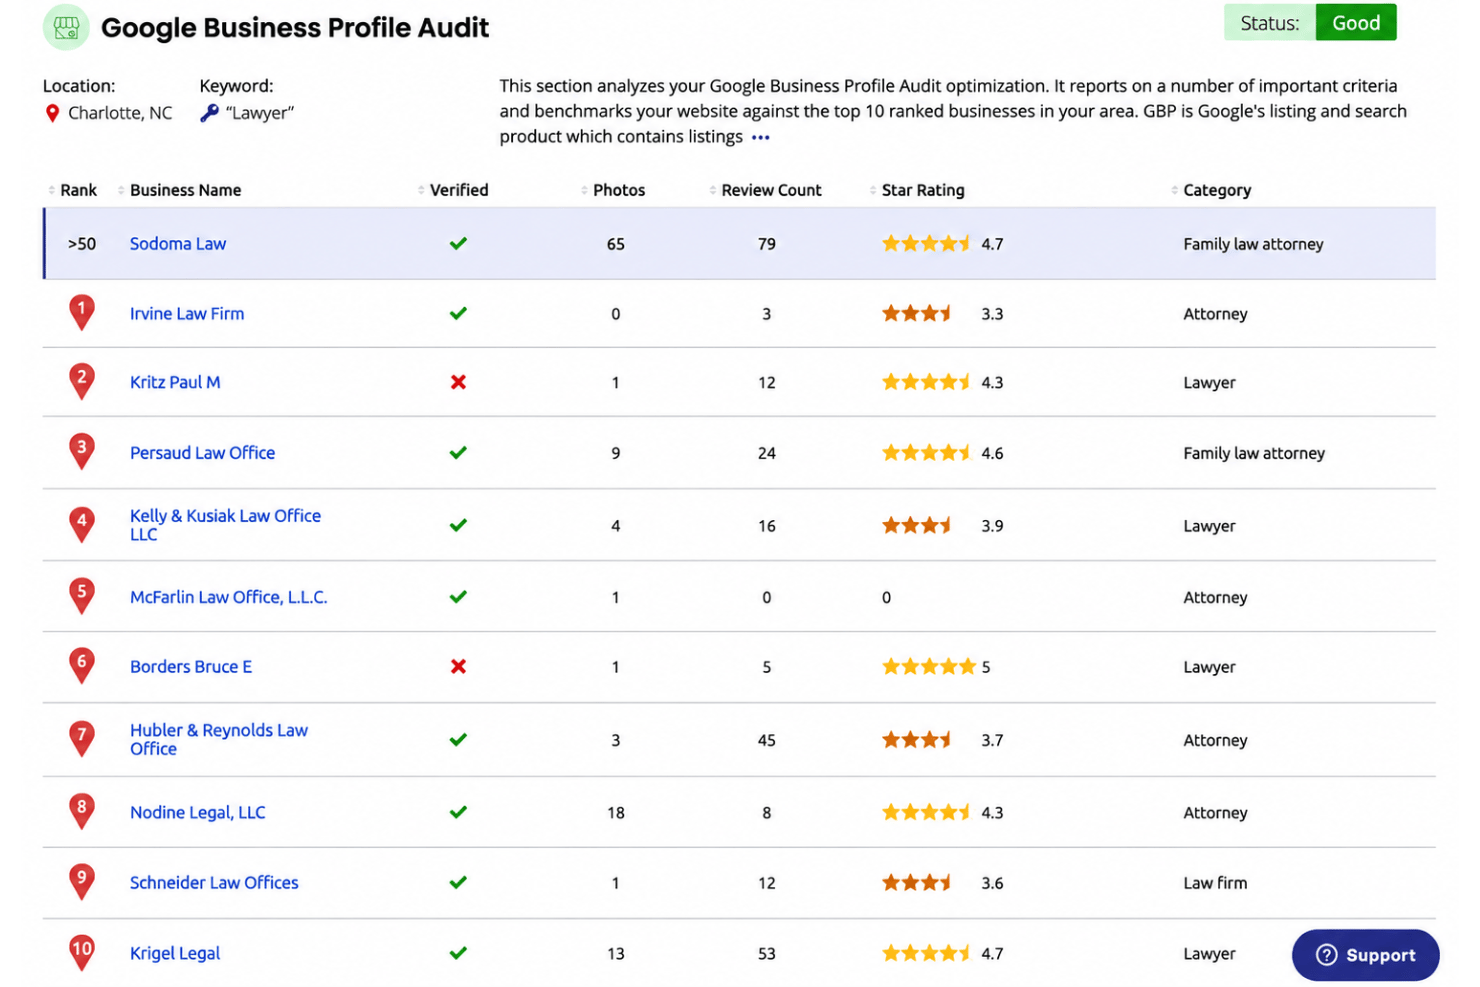
Task: Click the 3.3 rating value for Irvine Law Firm
Action: click(x=991, y=314)
